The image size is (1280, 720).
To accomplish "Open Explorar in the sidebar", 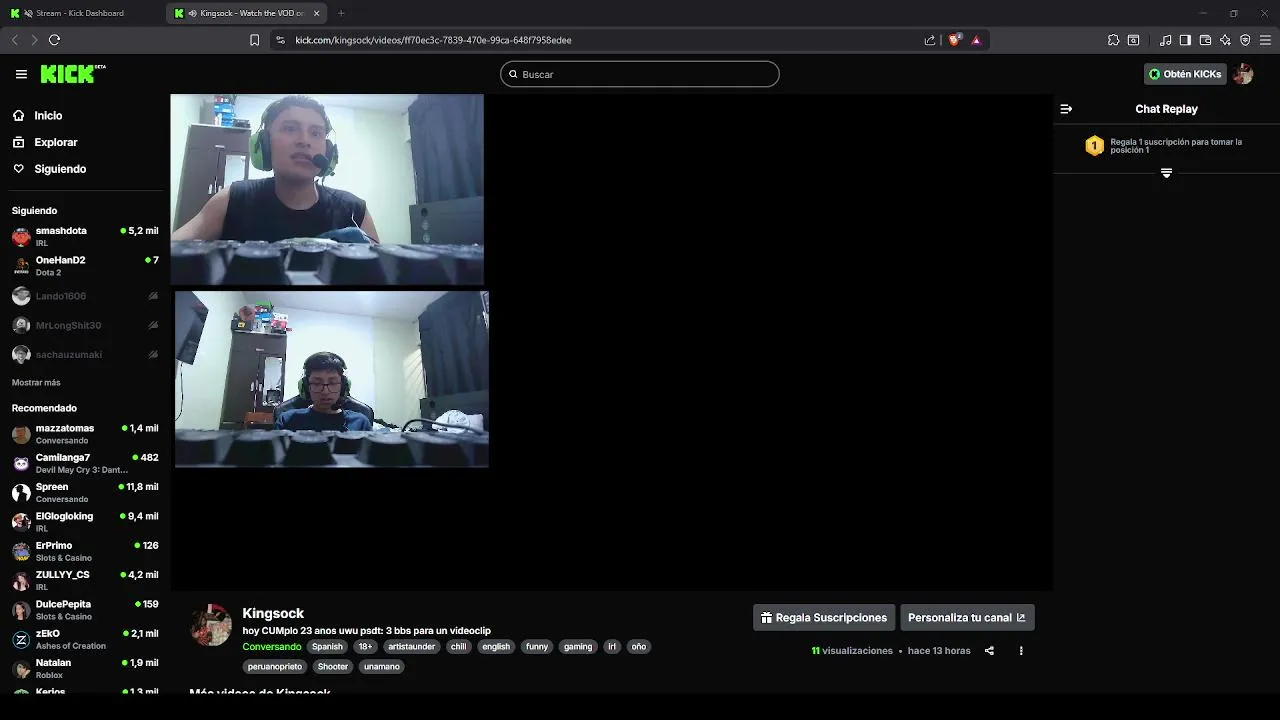I will (x=56, y=142).
